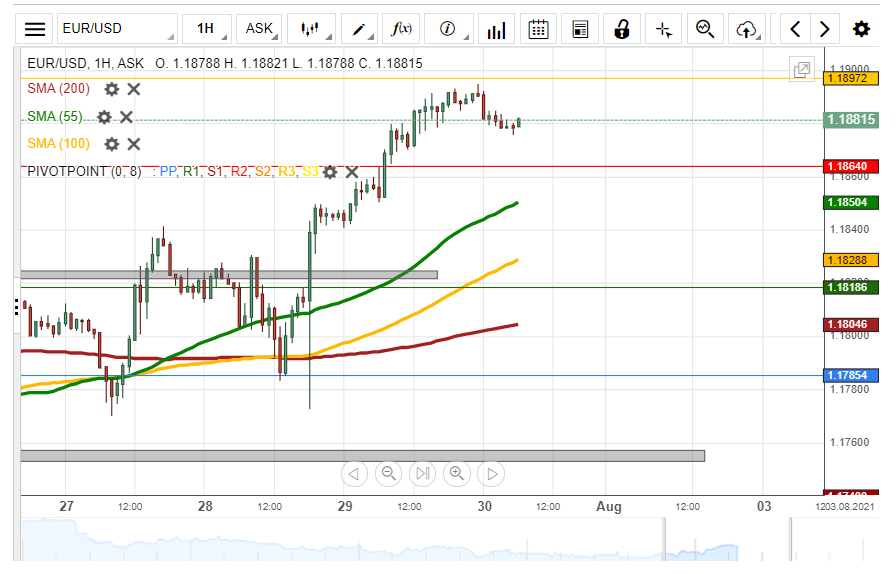The width and height of the screenshot is (896, 574).
Task: Open the calculator/news list icon
Action: pyautogui.click(x=580, y=29)
